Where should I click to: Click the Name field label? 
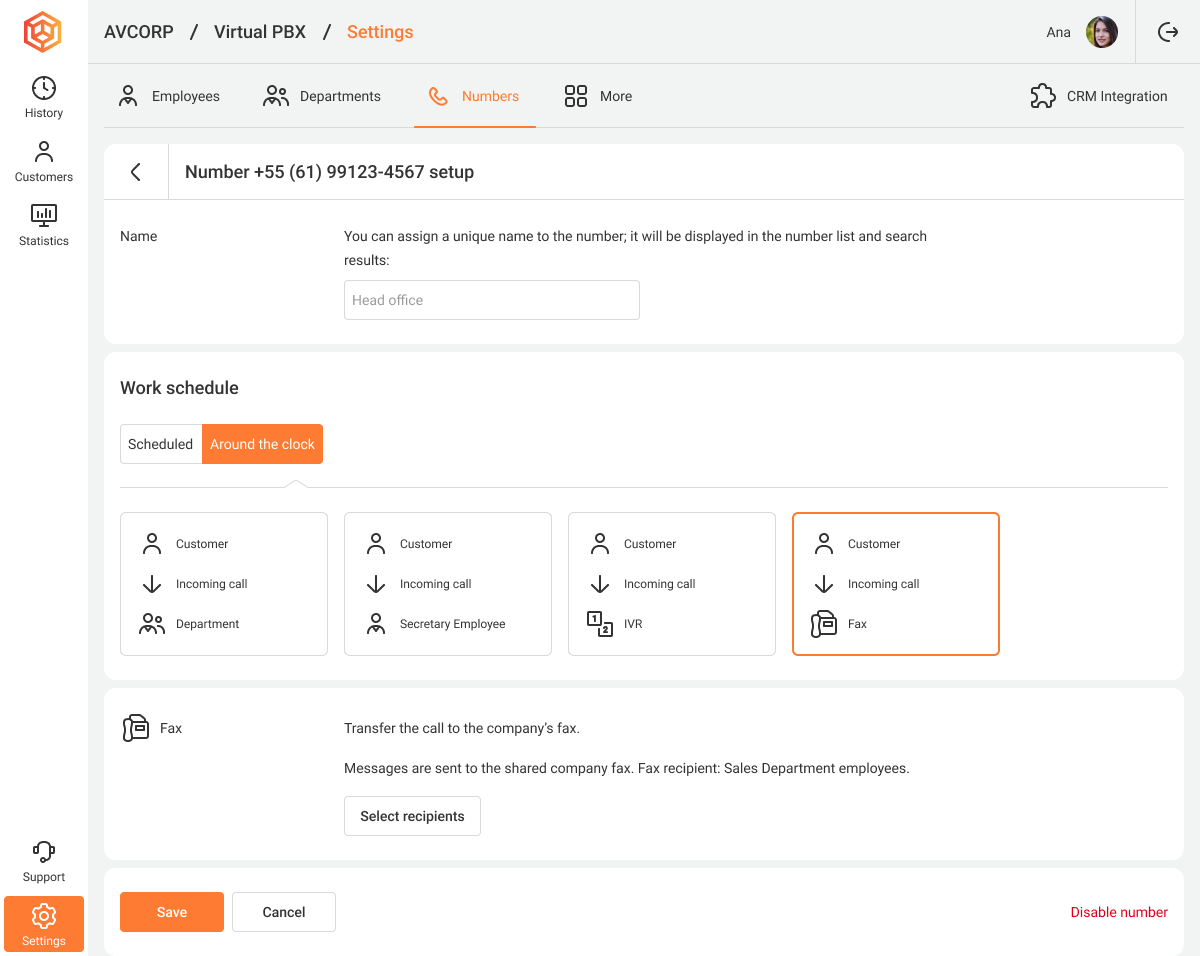[139, 236]
